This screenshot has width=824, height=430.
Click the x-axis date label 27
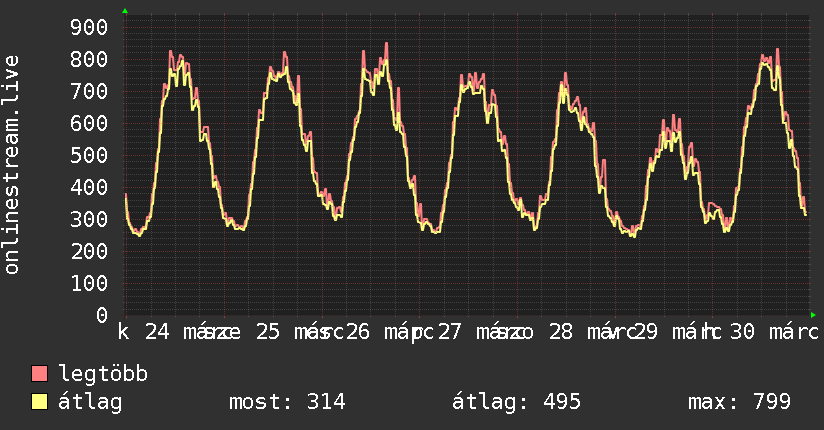(x=449, y=332)
